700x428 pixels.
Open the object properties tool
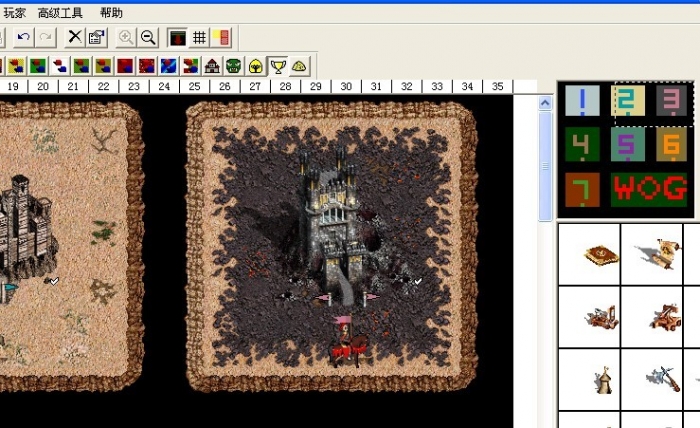(97, 37)
